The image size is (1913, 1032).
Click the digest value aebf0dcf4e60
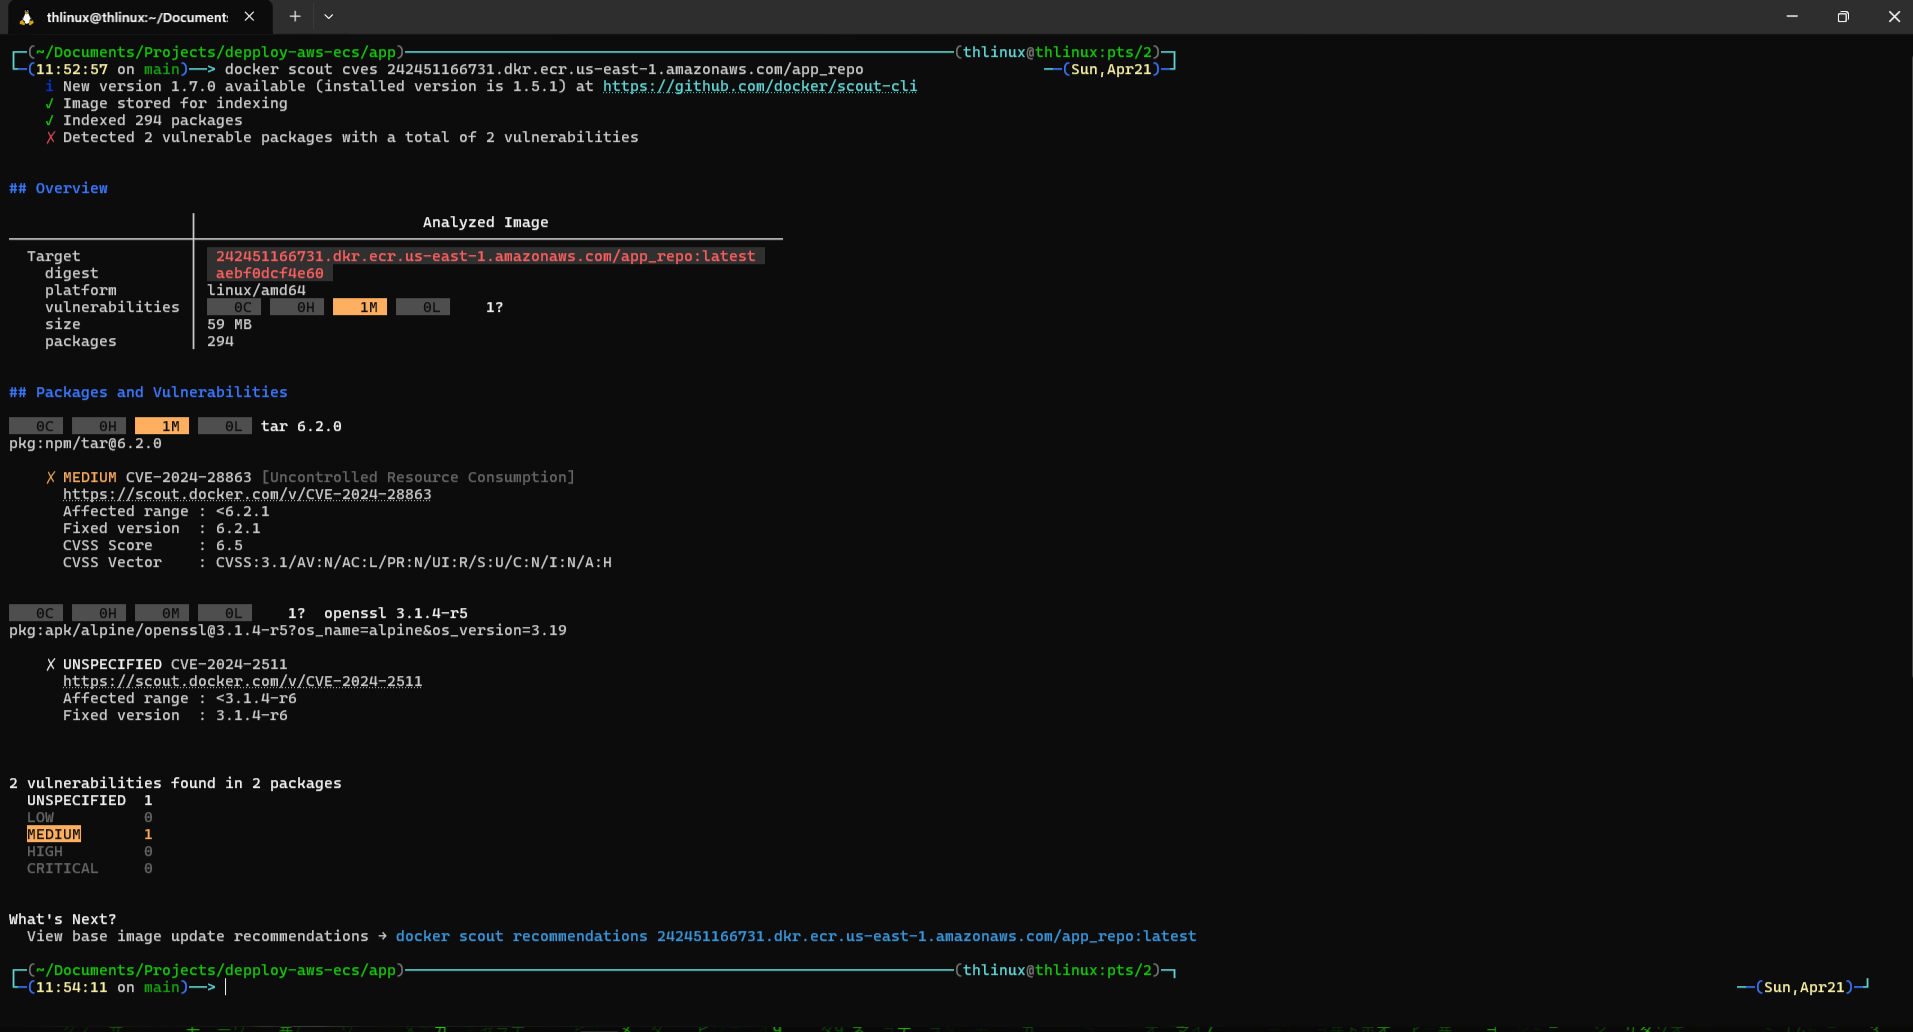269,273
